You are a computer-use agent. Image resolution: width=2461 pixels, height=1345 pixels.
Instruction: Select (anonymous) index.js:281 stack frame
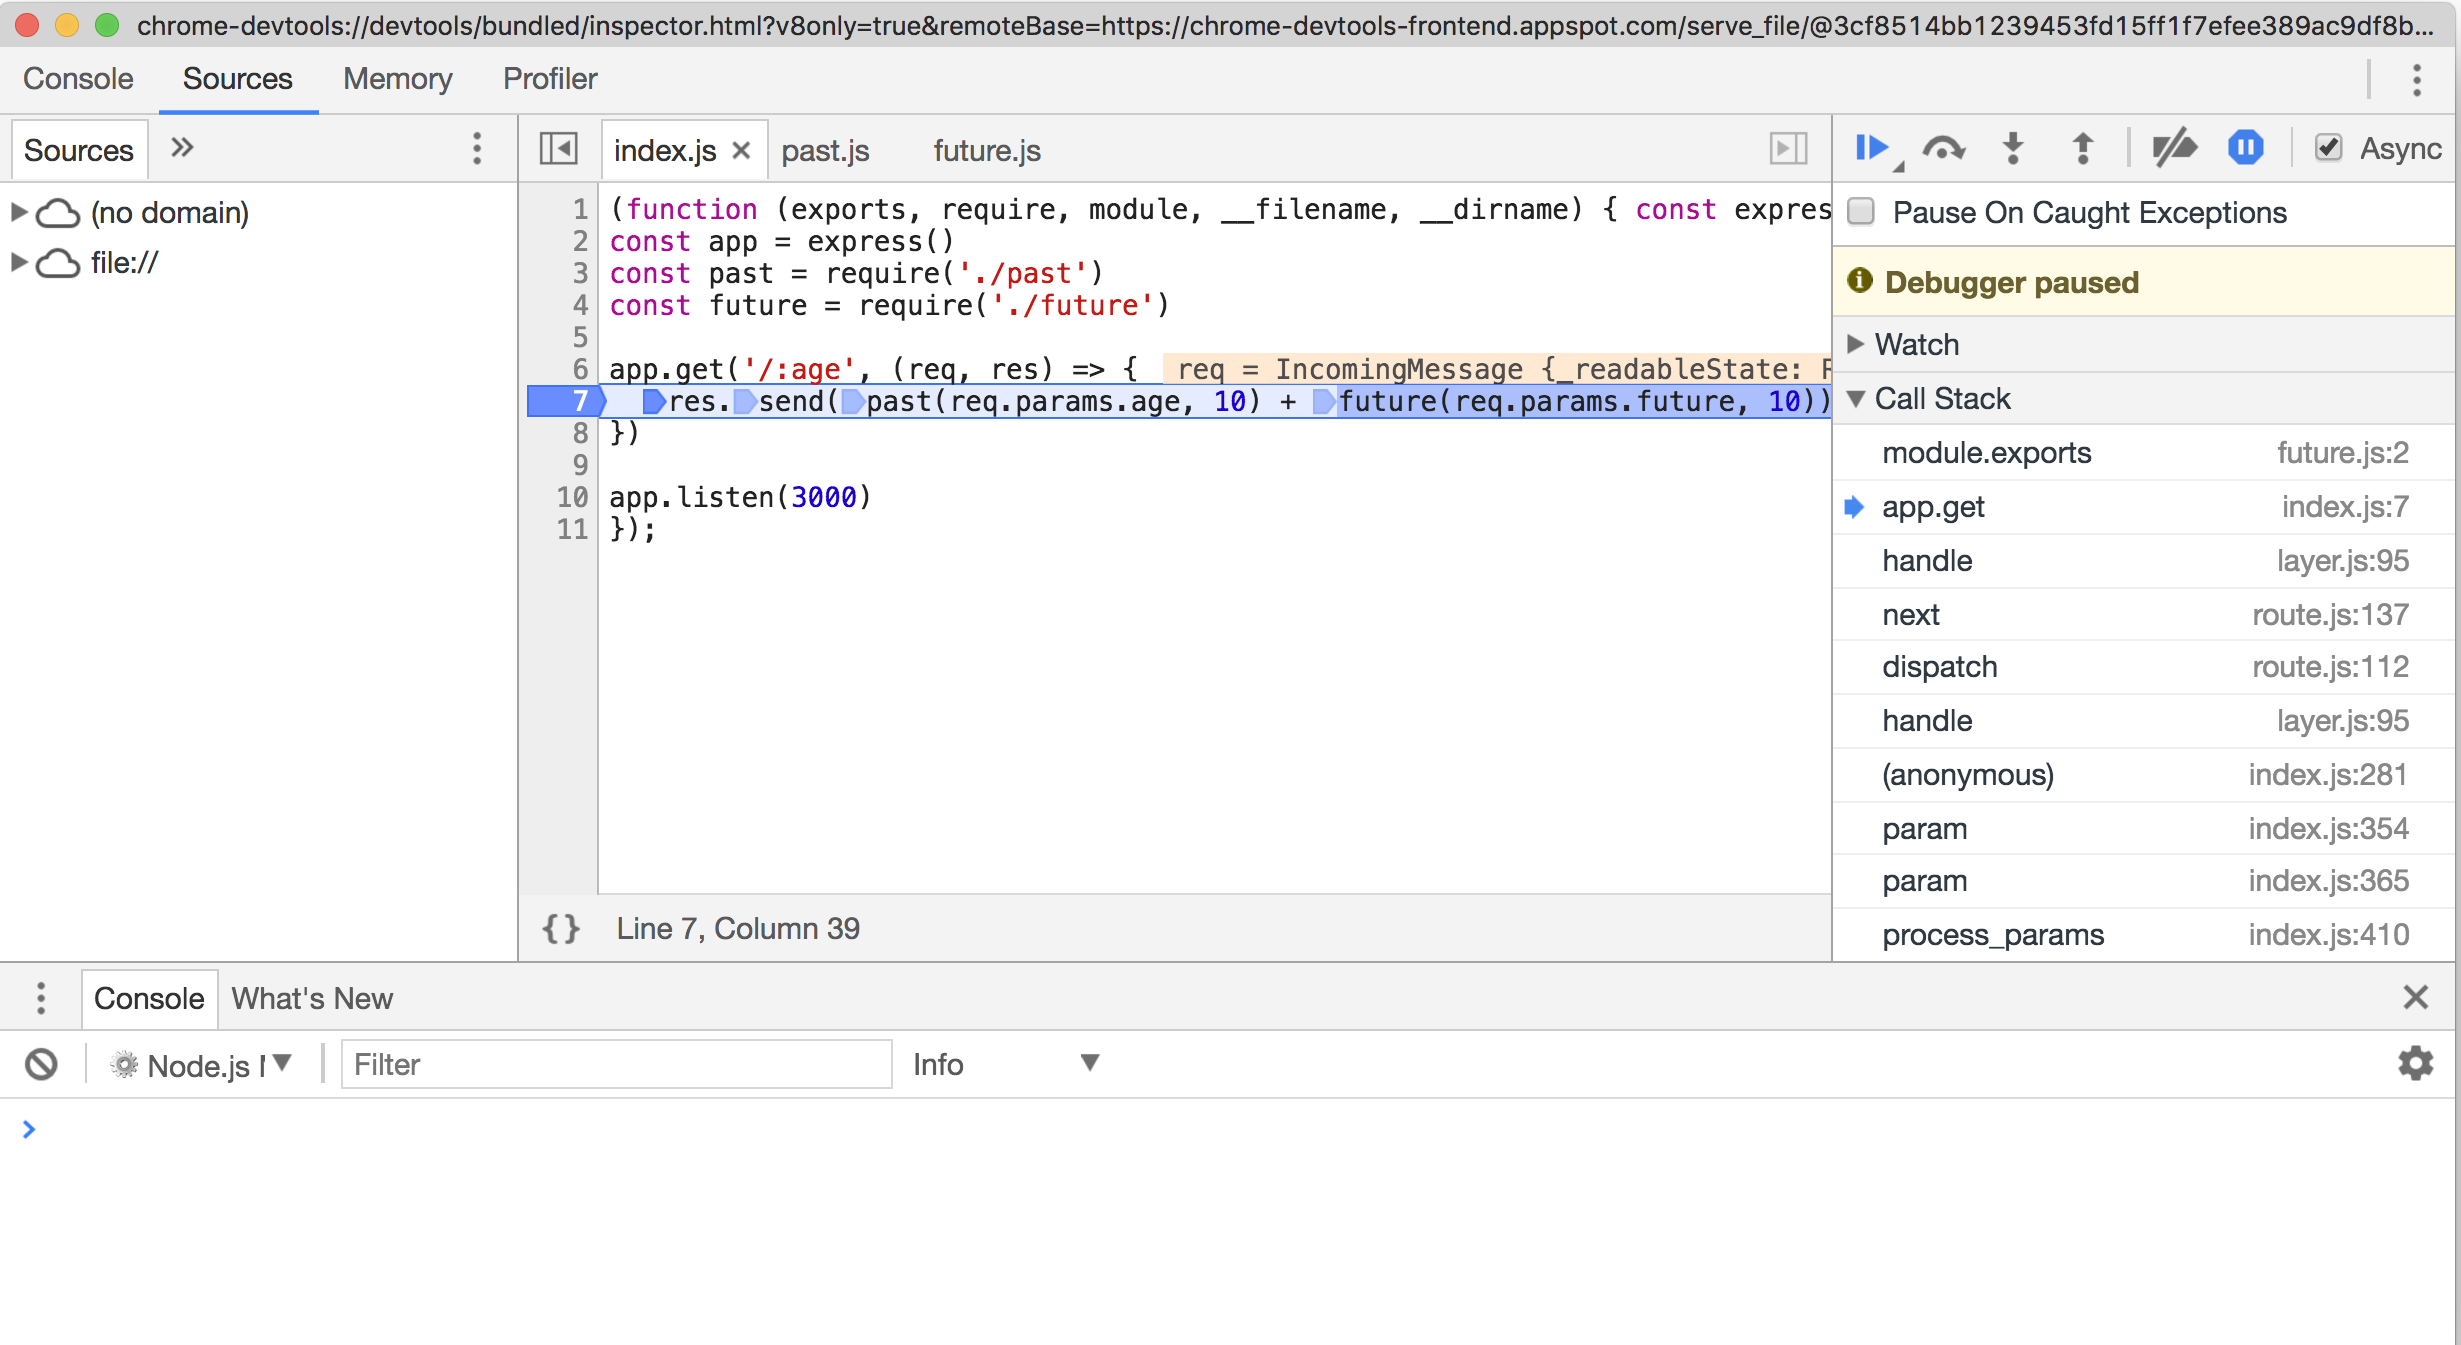2144,775
